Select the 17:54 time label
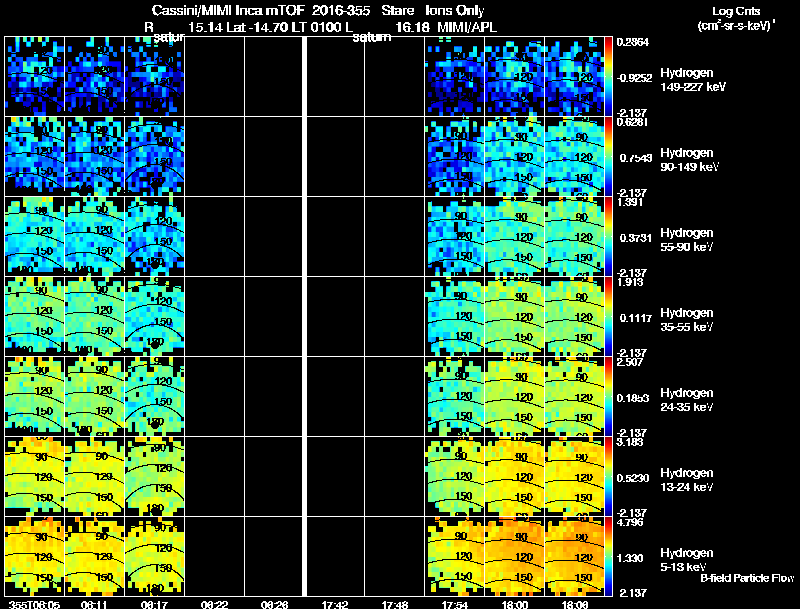 click(455, 604)
